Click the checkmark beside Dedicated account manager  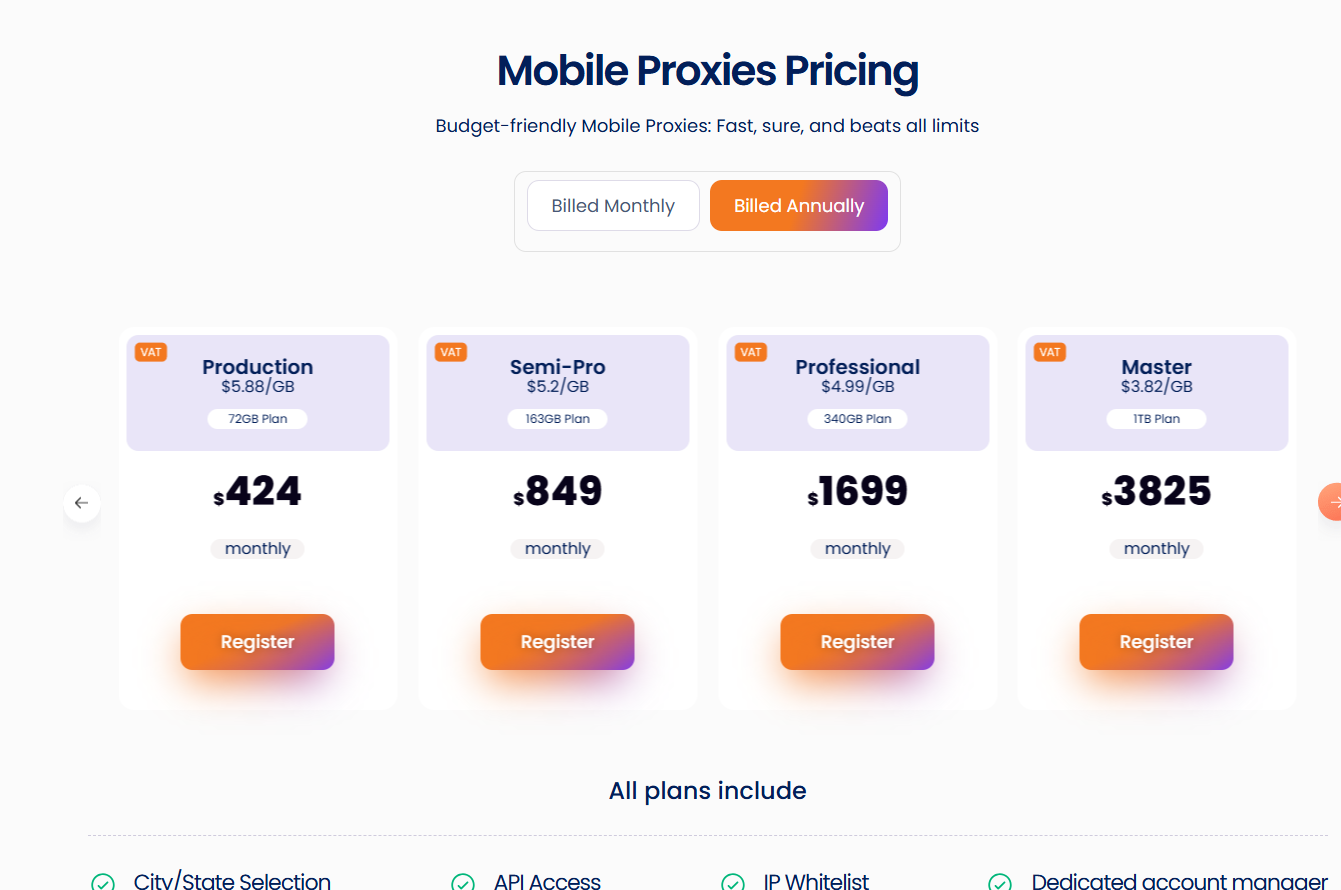1000,883
